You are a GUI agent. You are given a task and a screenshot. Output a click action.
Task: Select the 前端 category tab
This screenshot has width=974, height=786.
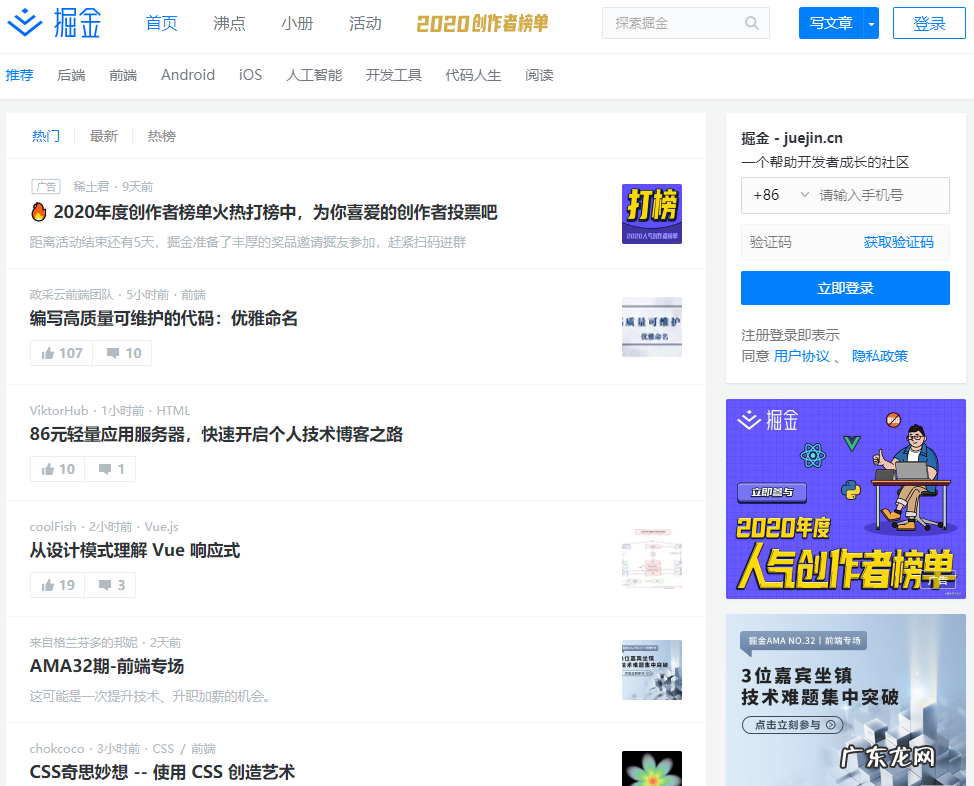(122, 74)
